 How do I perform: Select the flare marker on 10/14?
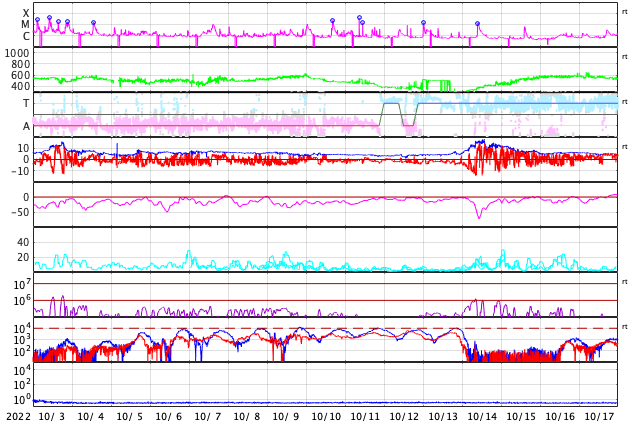click(477, 23)
